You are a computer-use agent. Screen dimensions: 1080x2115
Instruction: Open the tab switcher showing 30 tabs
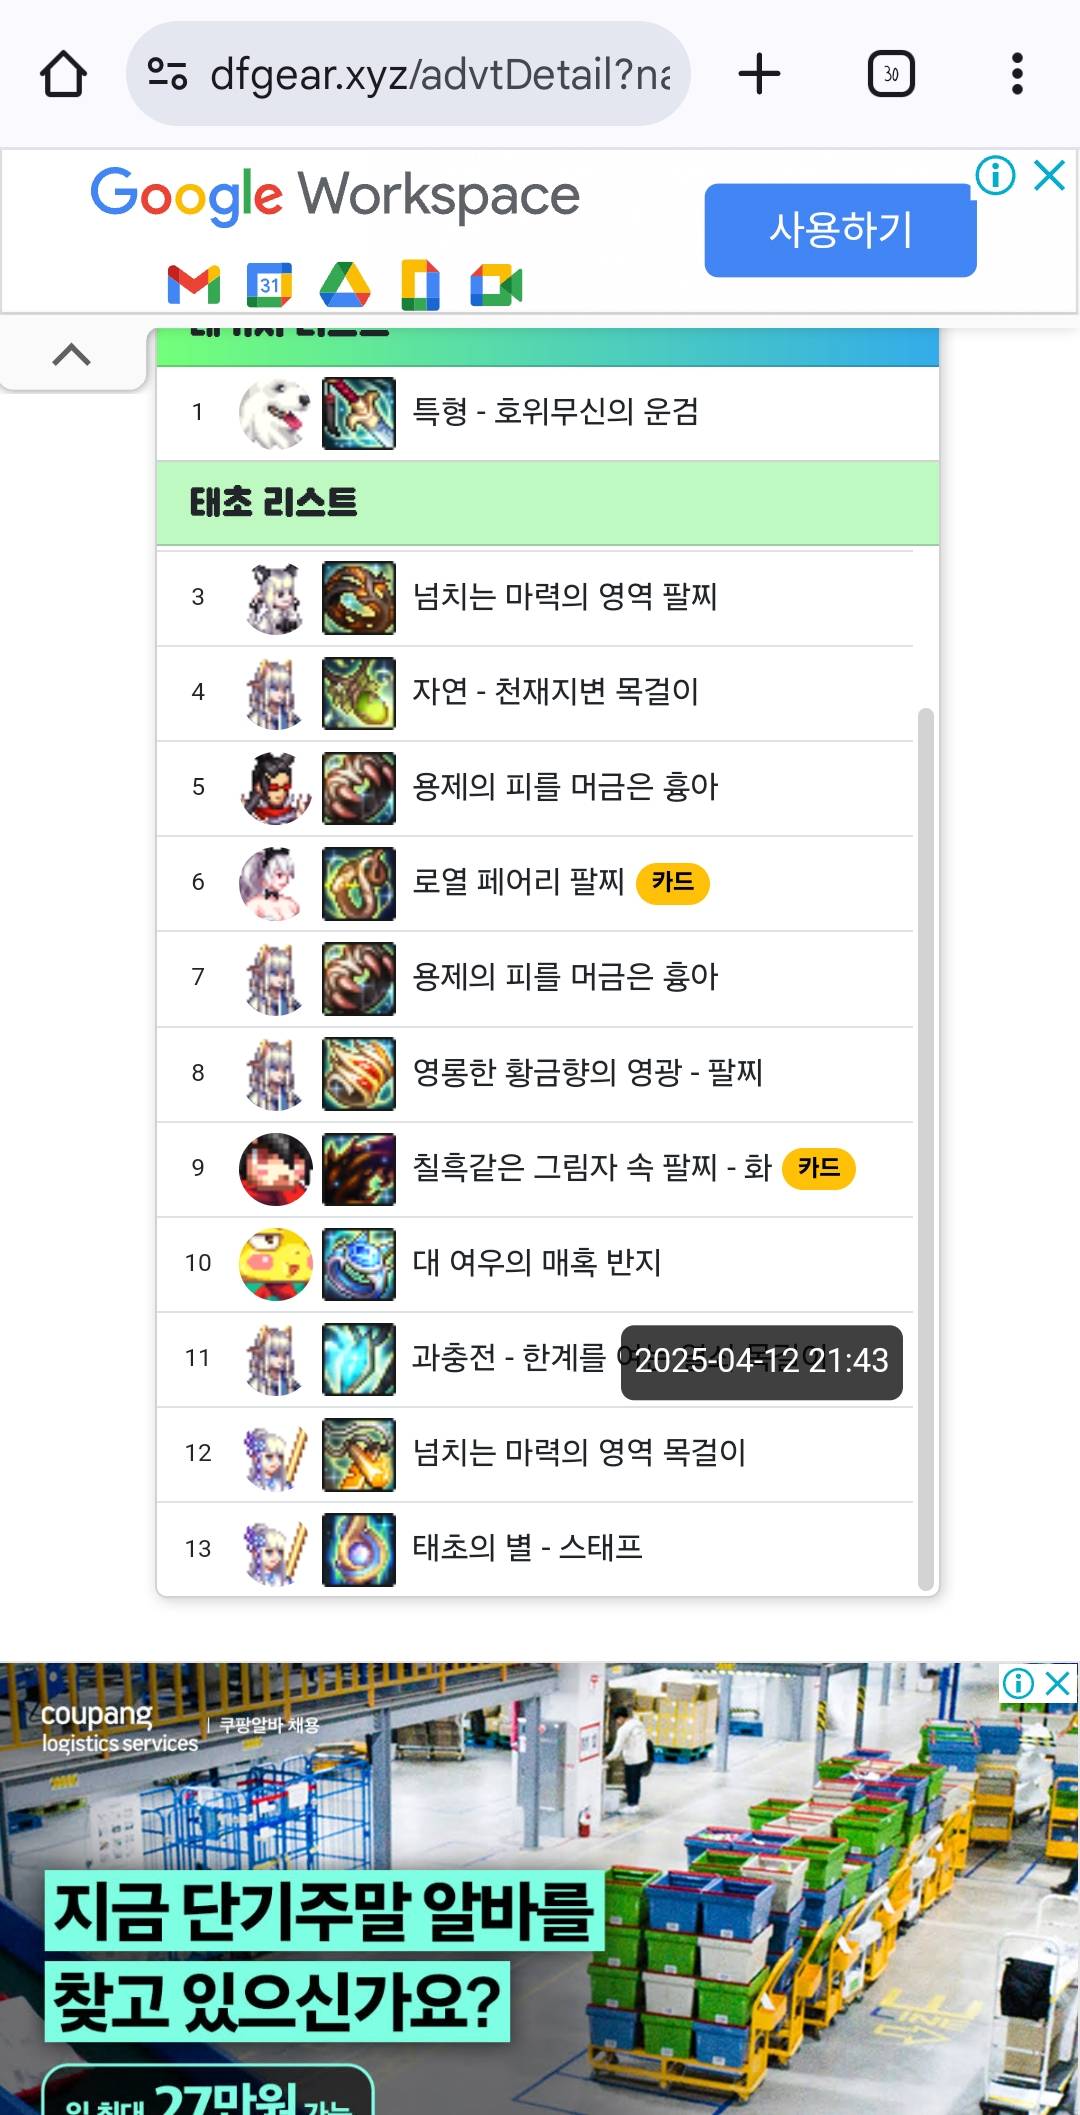pyautogui.click(x=891, y=74)
